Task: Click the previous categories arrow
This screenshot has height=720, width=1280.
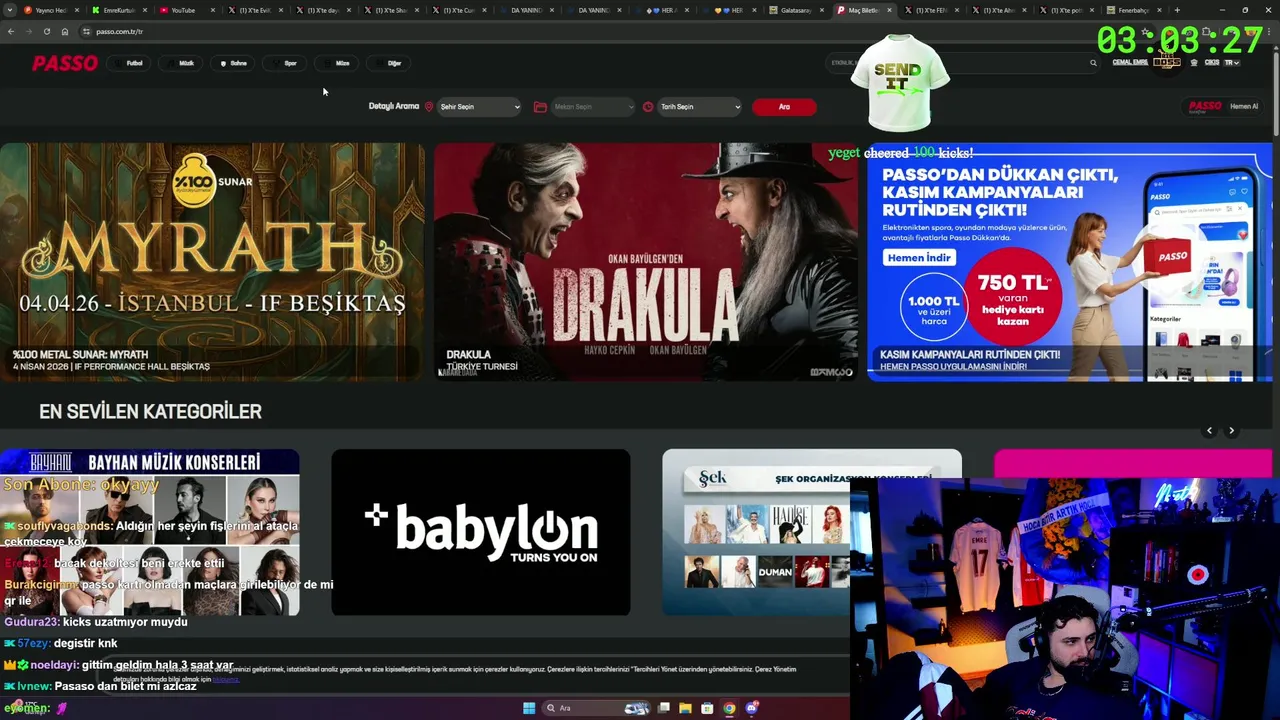Action: 1209,430
